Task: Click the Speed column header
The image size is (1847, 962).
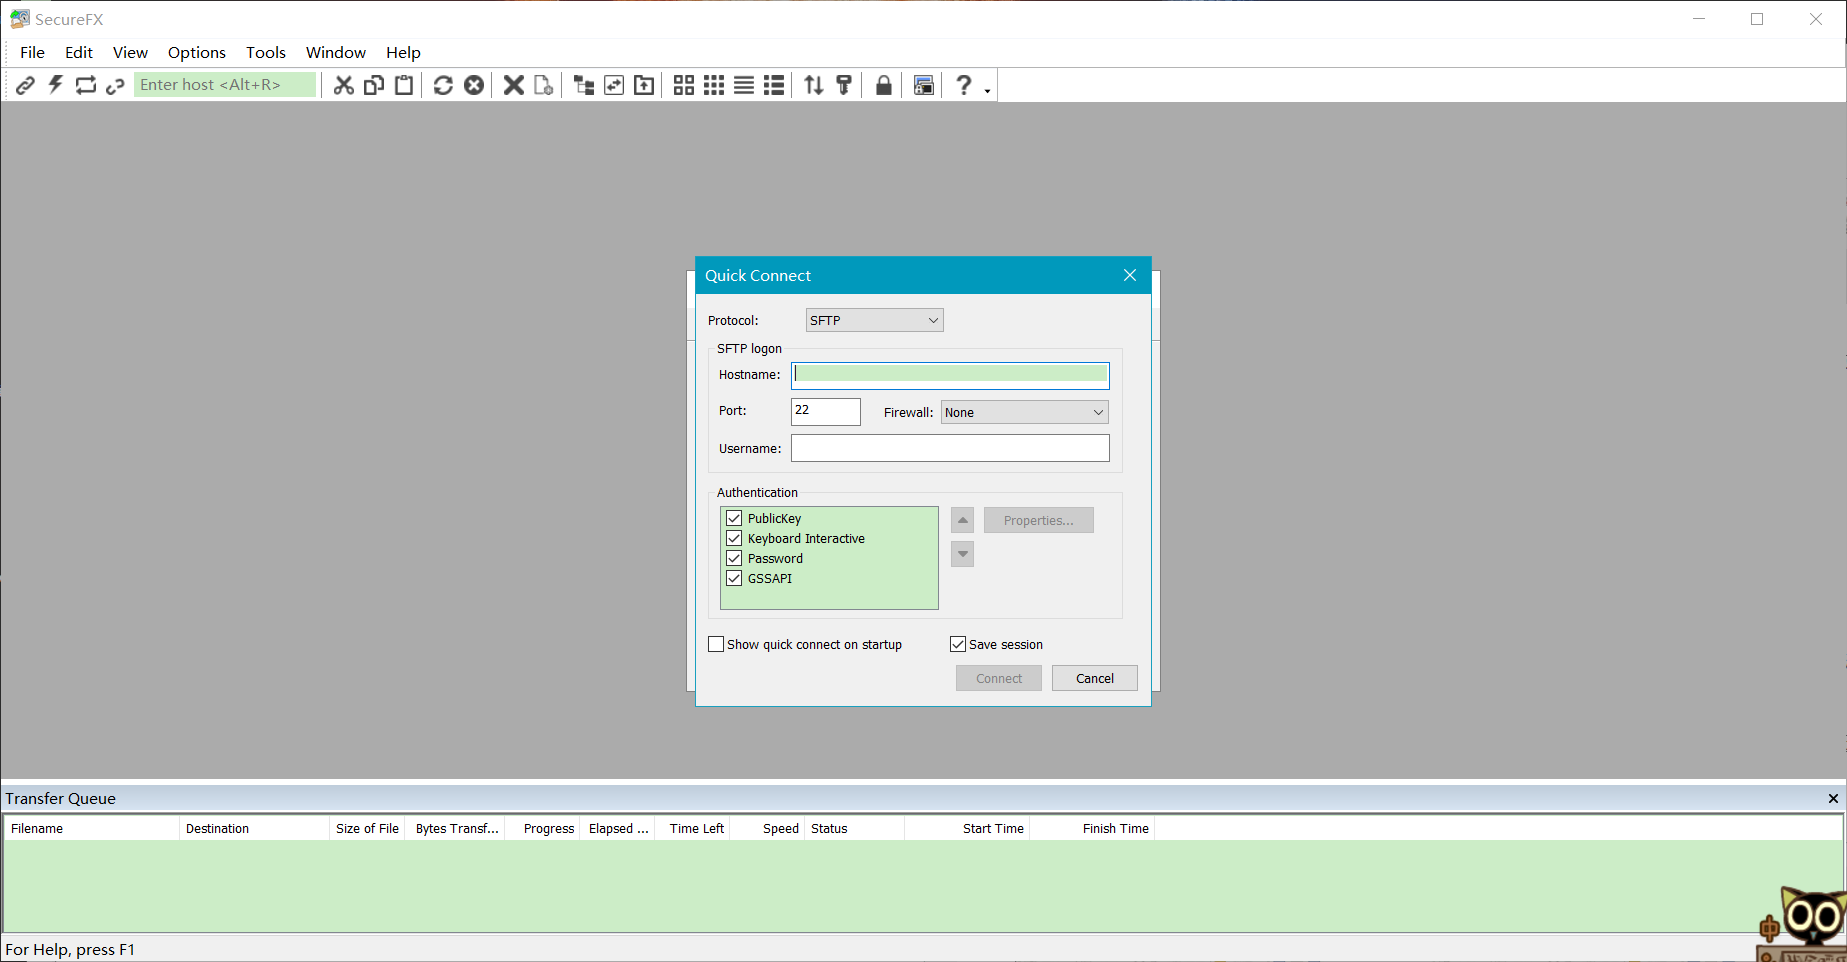Action: [767, 828]
